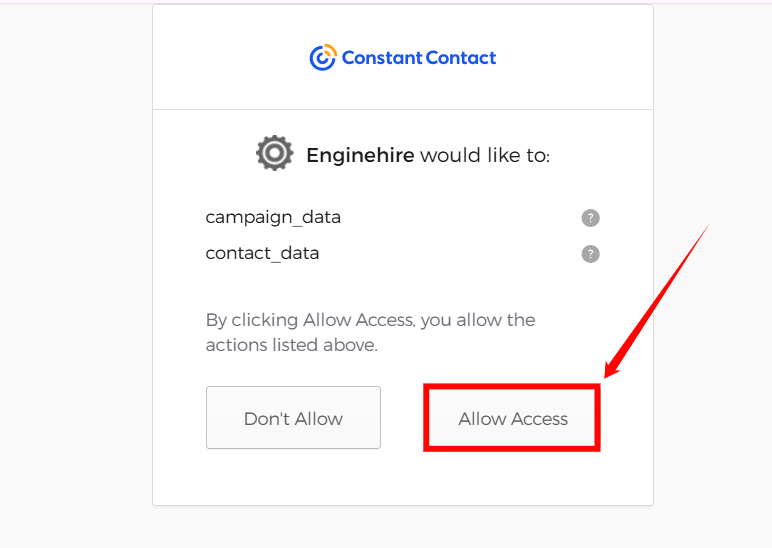Click the bold Enginehire app name
The image size is (772, 548).
click(x=360, y=156)
